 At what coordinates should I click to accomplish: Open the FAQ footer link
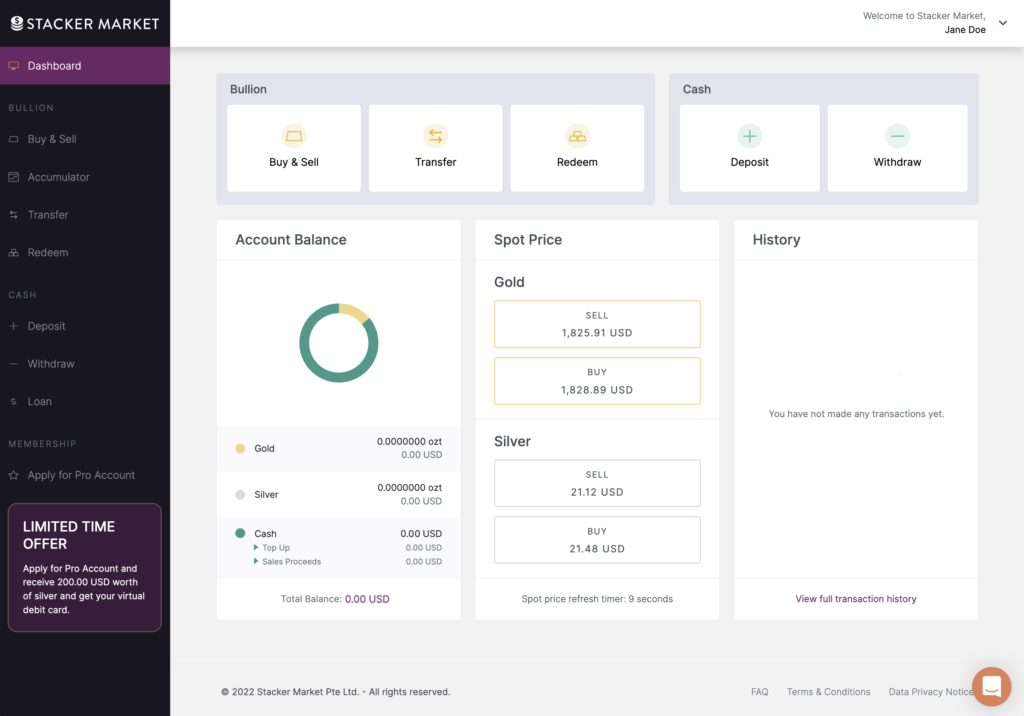click(x=760, y=692)
